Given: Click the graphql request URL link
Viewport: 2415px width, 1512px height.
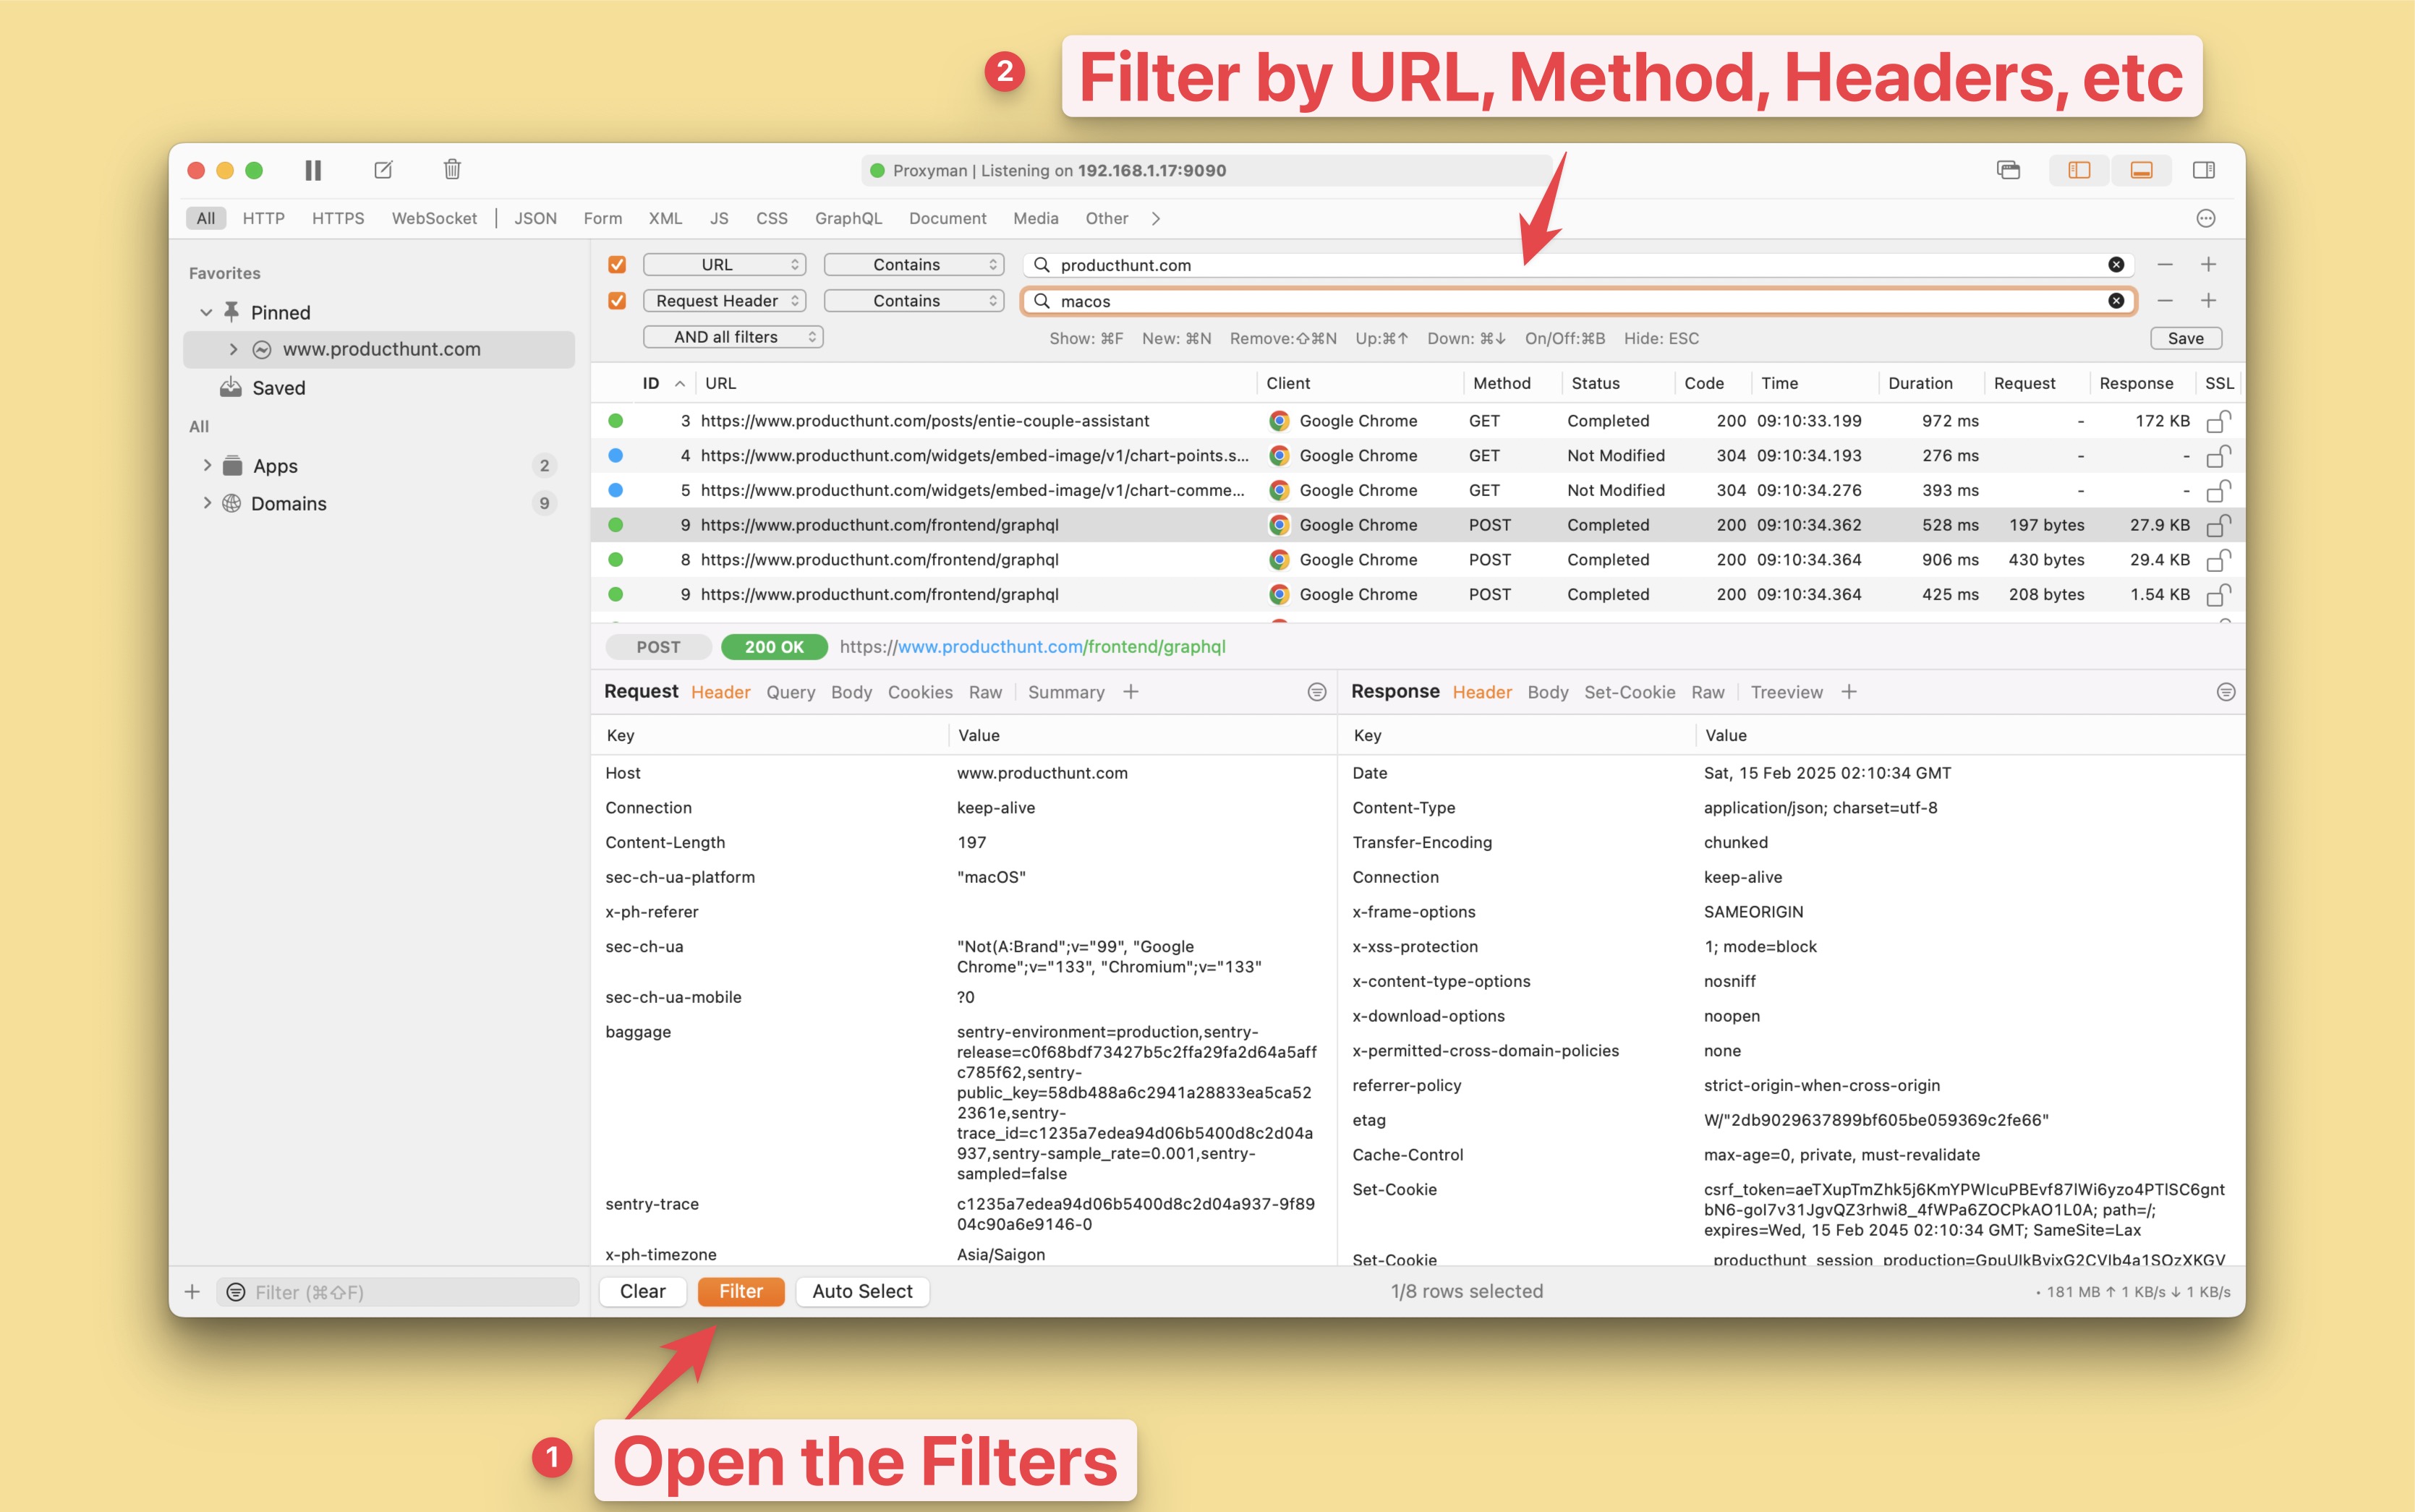Looking at the screenshot, I should (1032, 647).
